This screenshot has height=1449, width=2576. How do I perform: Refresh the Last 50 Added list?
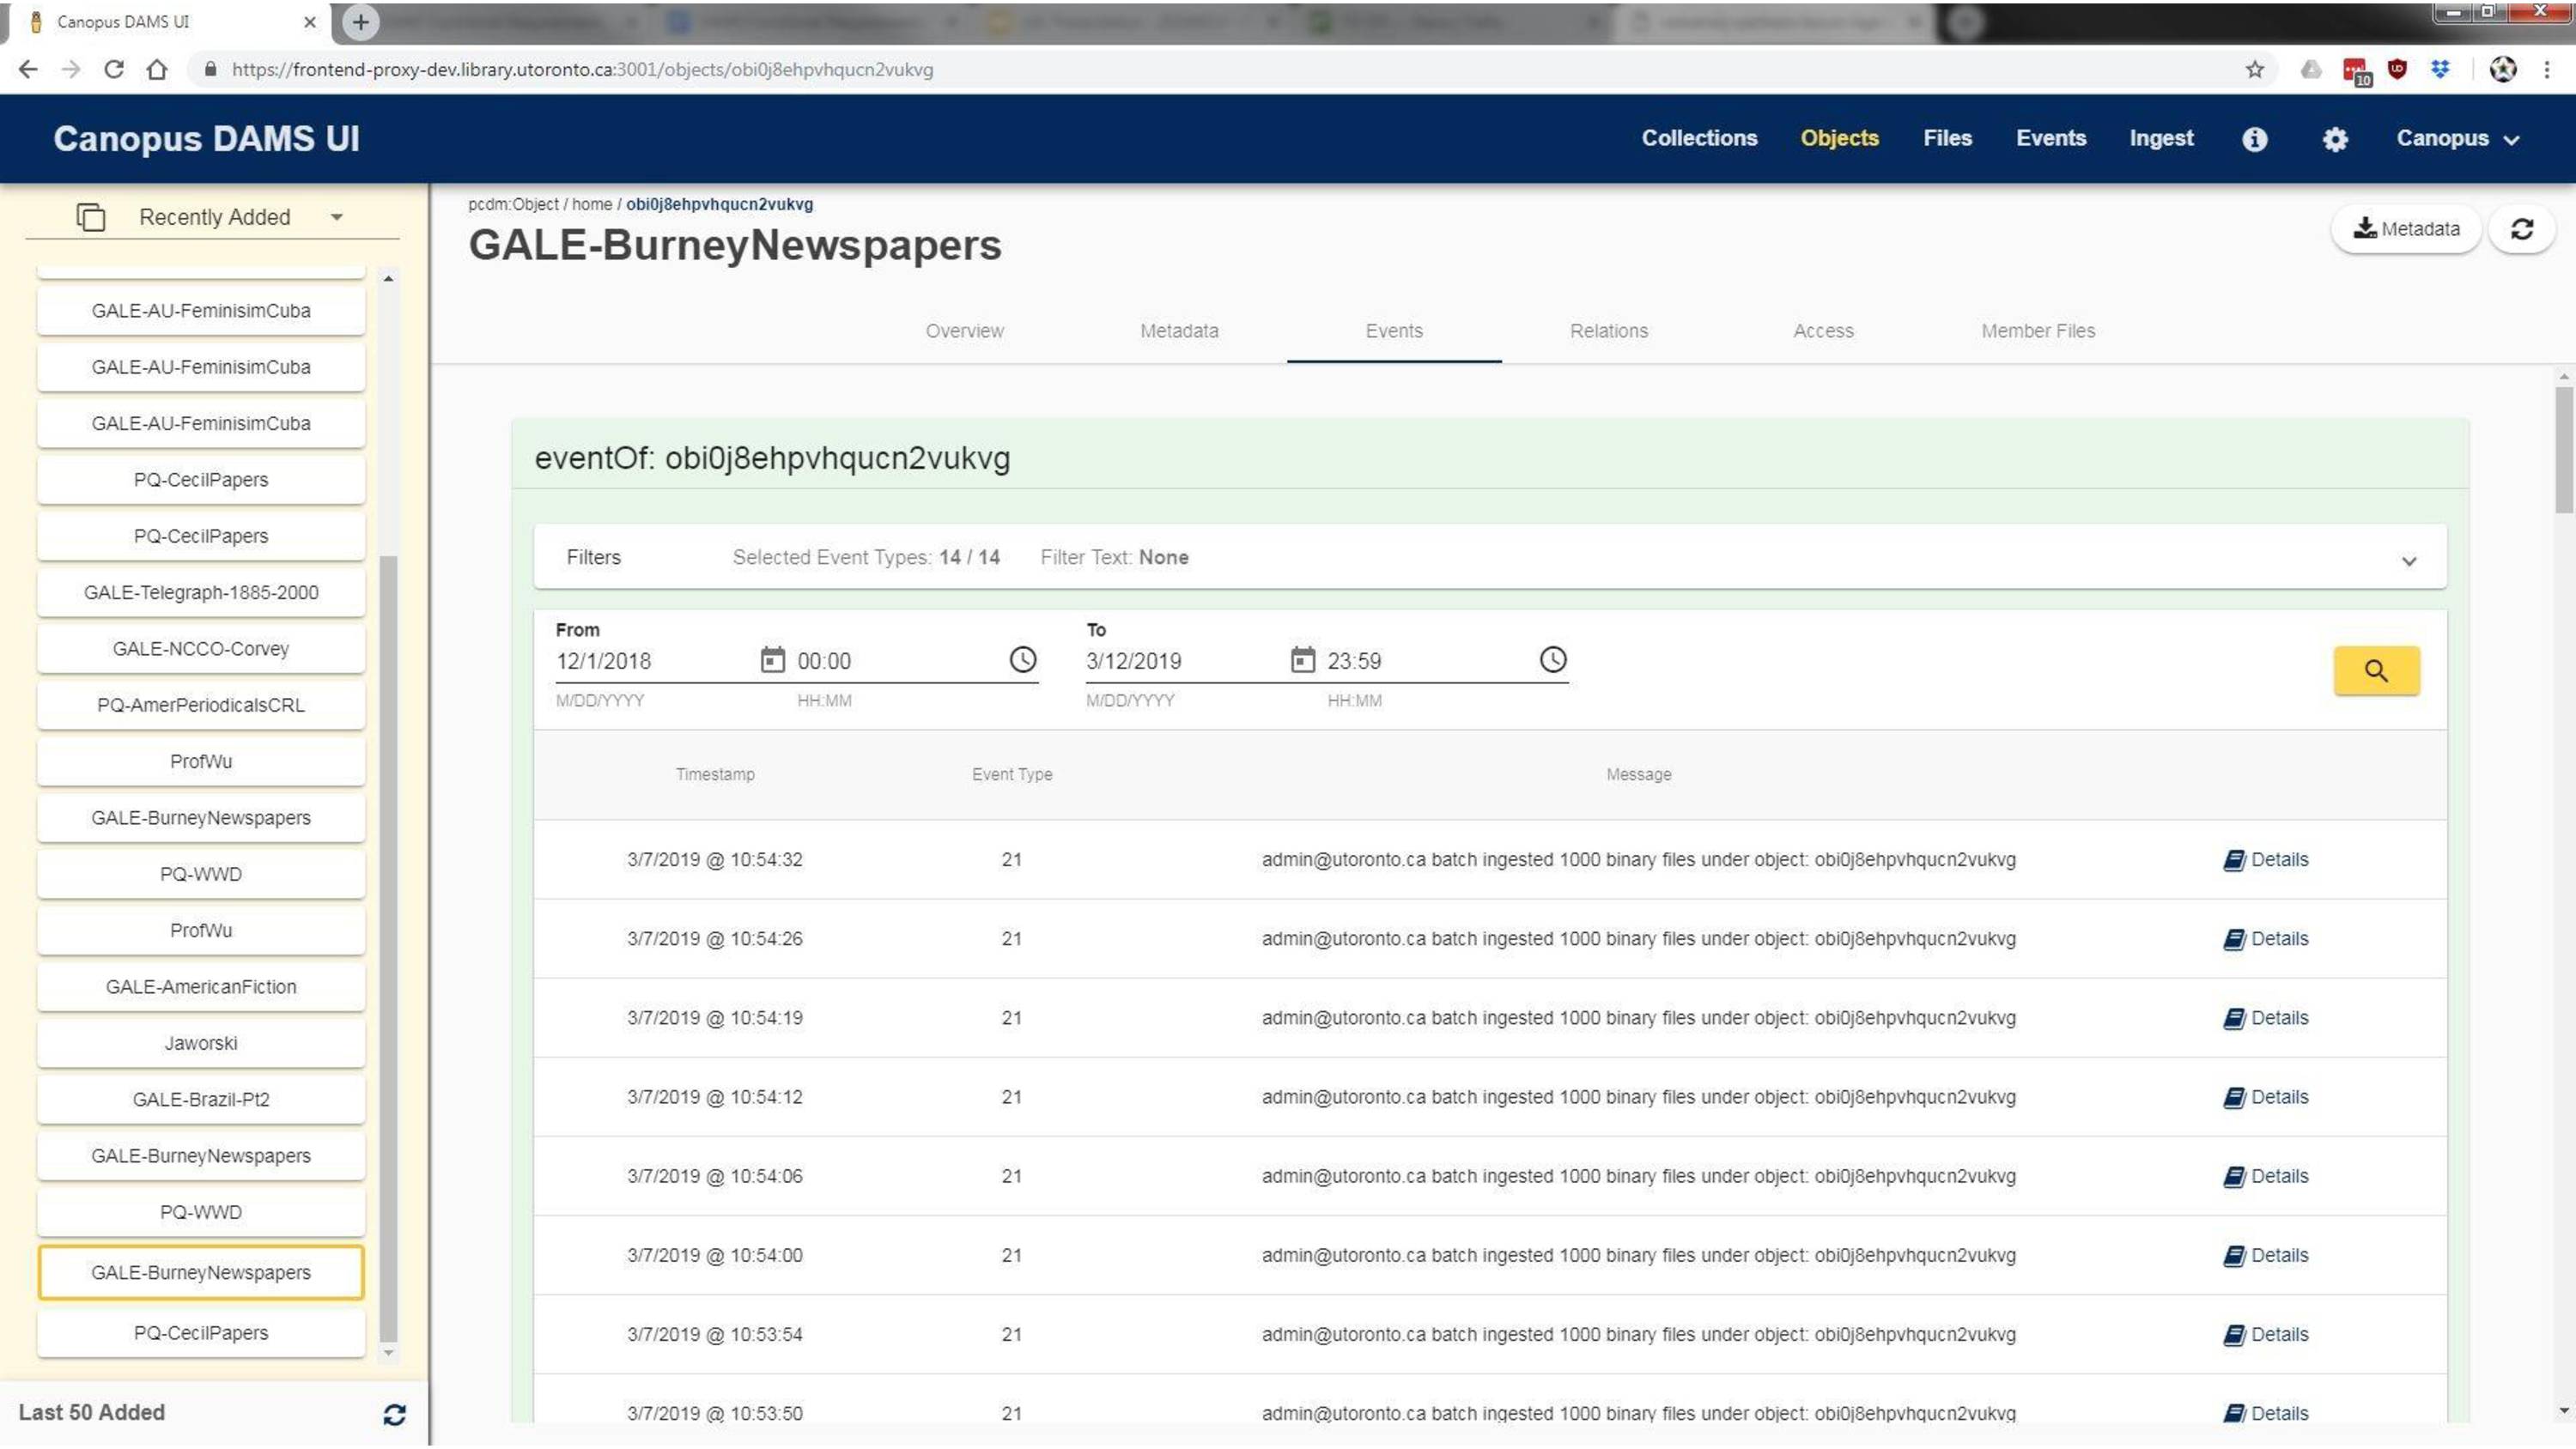pyautogui.click(x=394, y=1413)
